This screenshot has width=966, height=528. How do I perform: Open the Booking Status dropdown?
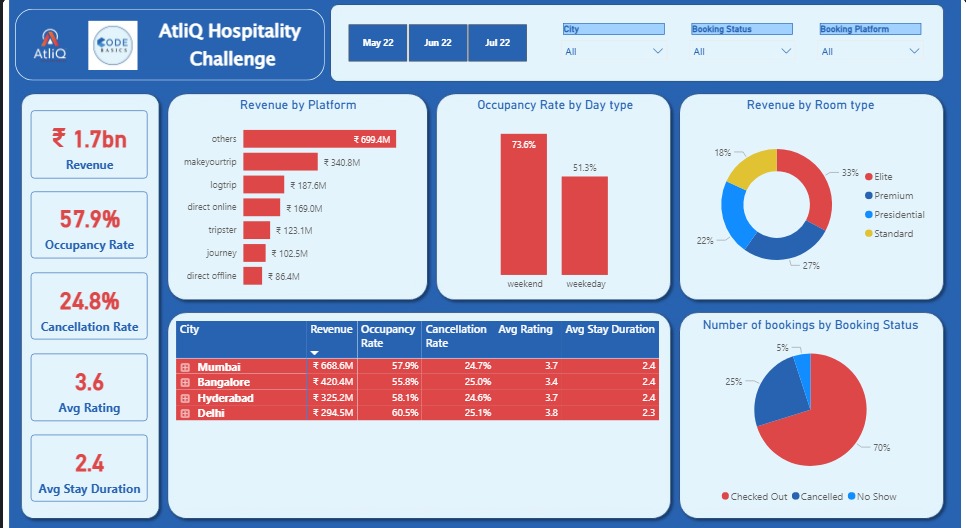(741, 51)
